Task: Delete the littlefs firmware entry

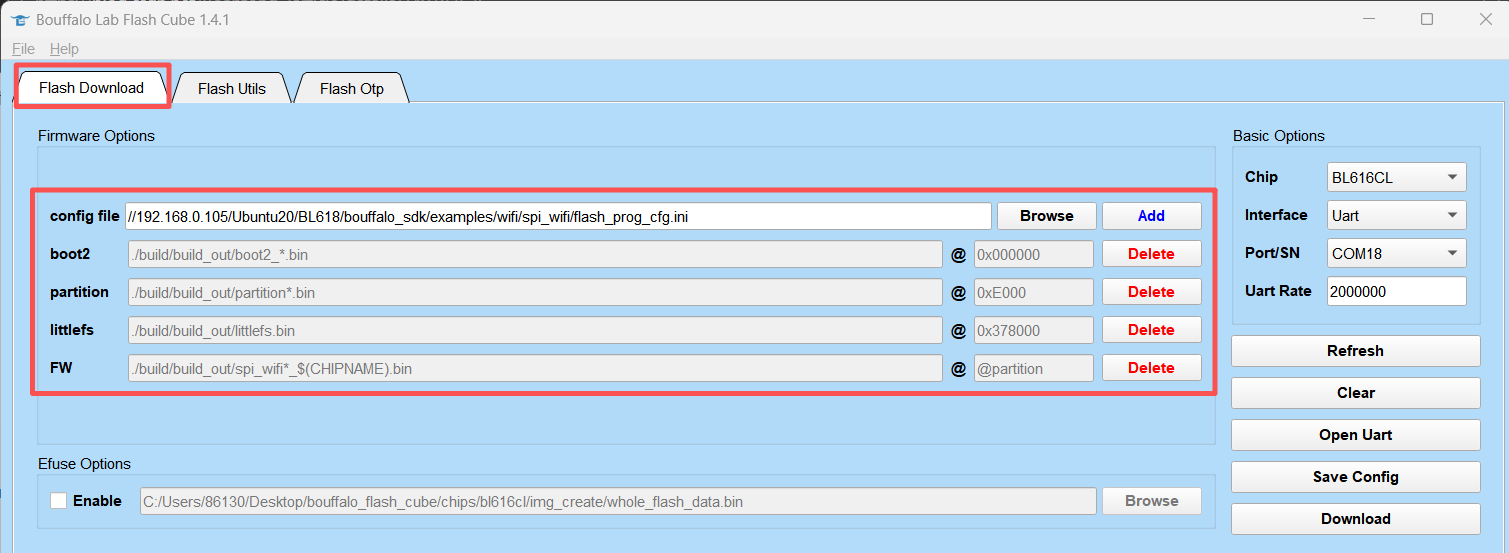Action: click(1152, 330)
